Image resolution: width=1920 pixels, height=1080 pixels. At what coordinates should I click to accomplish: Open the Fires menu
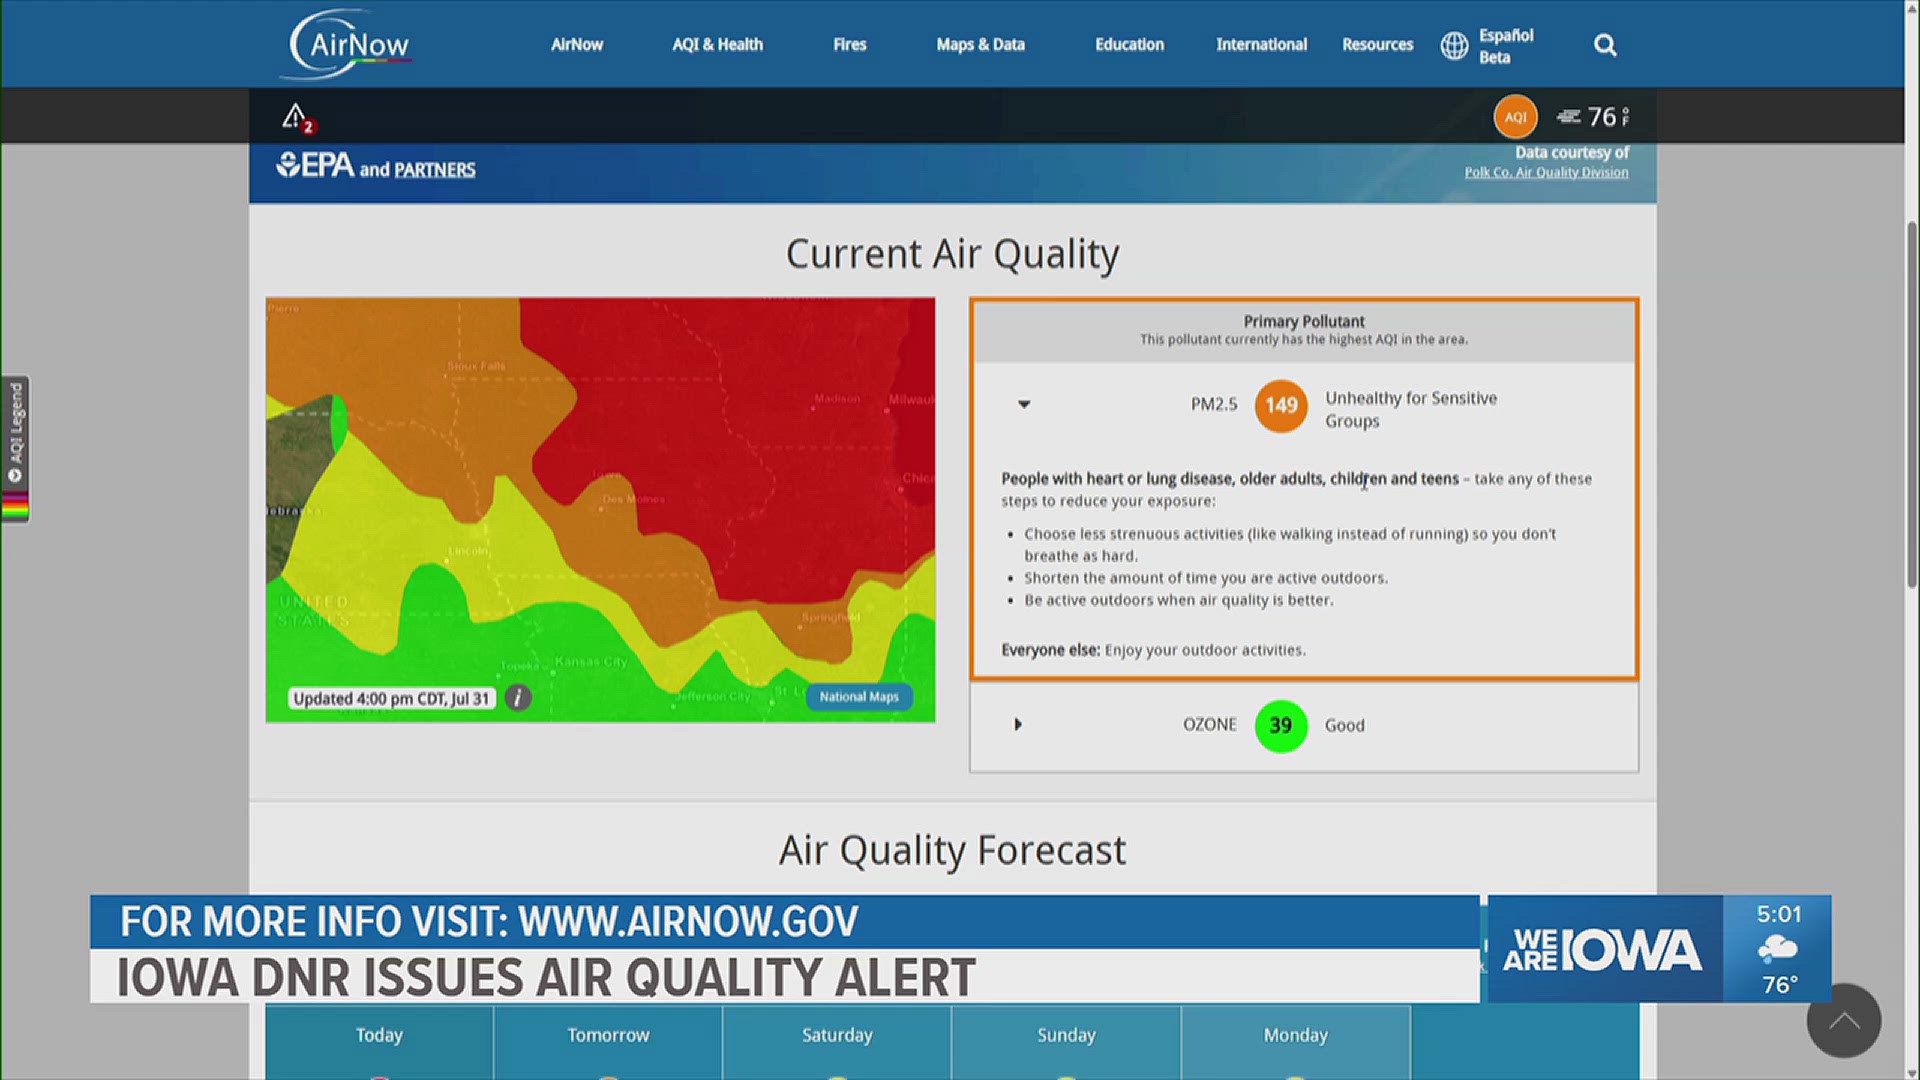coord(850,45)
